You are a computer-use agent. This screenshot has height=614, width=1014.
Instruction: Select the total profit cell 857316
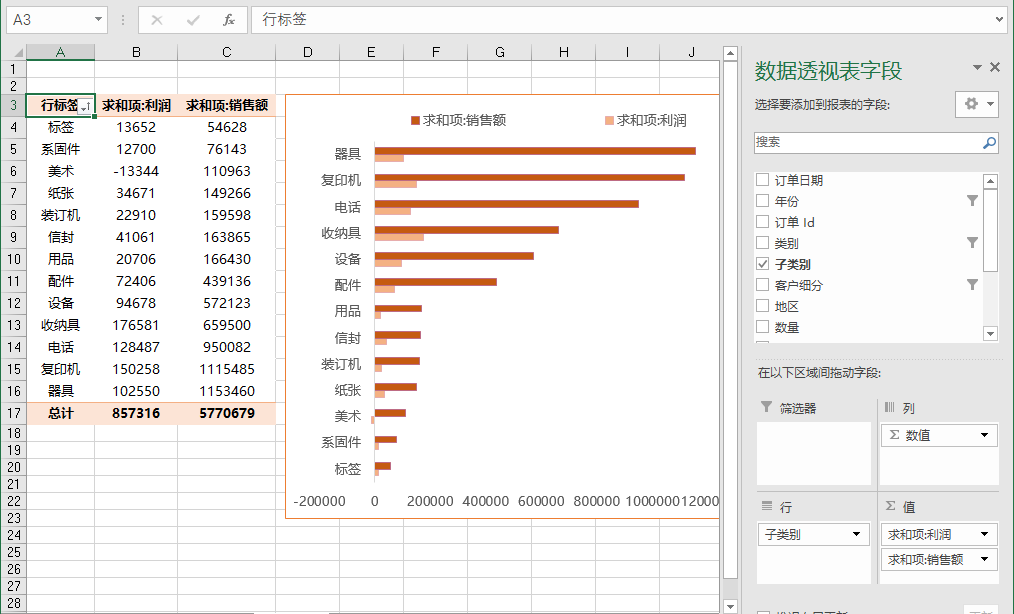coord(136,413)
